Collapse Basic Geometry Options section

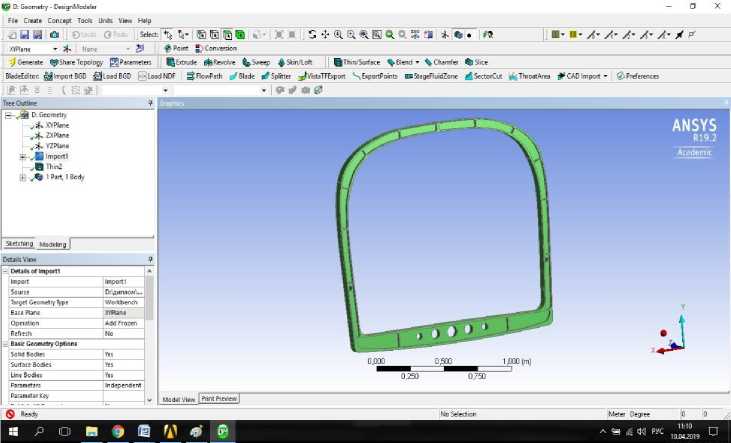[6, 344]
